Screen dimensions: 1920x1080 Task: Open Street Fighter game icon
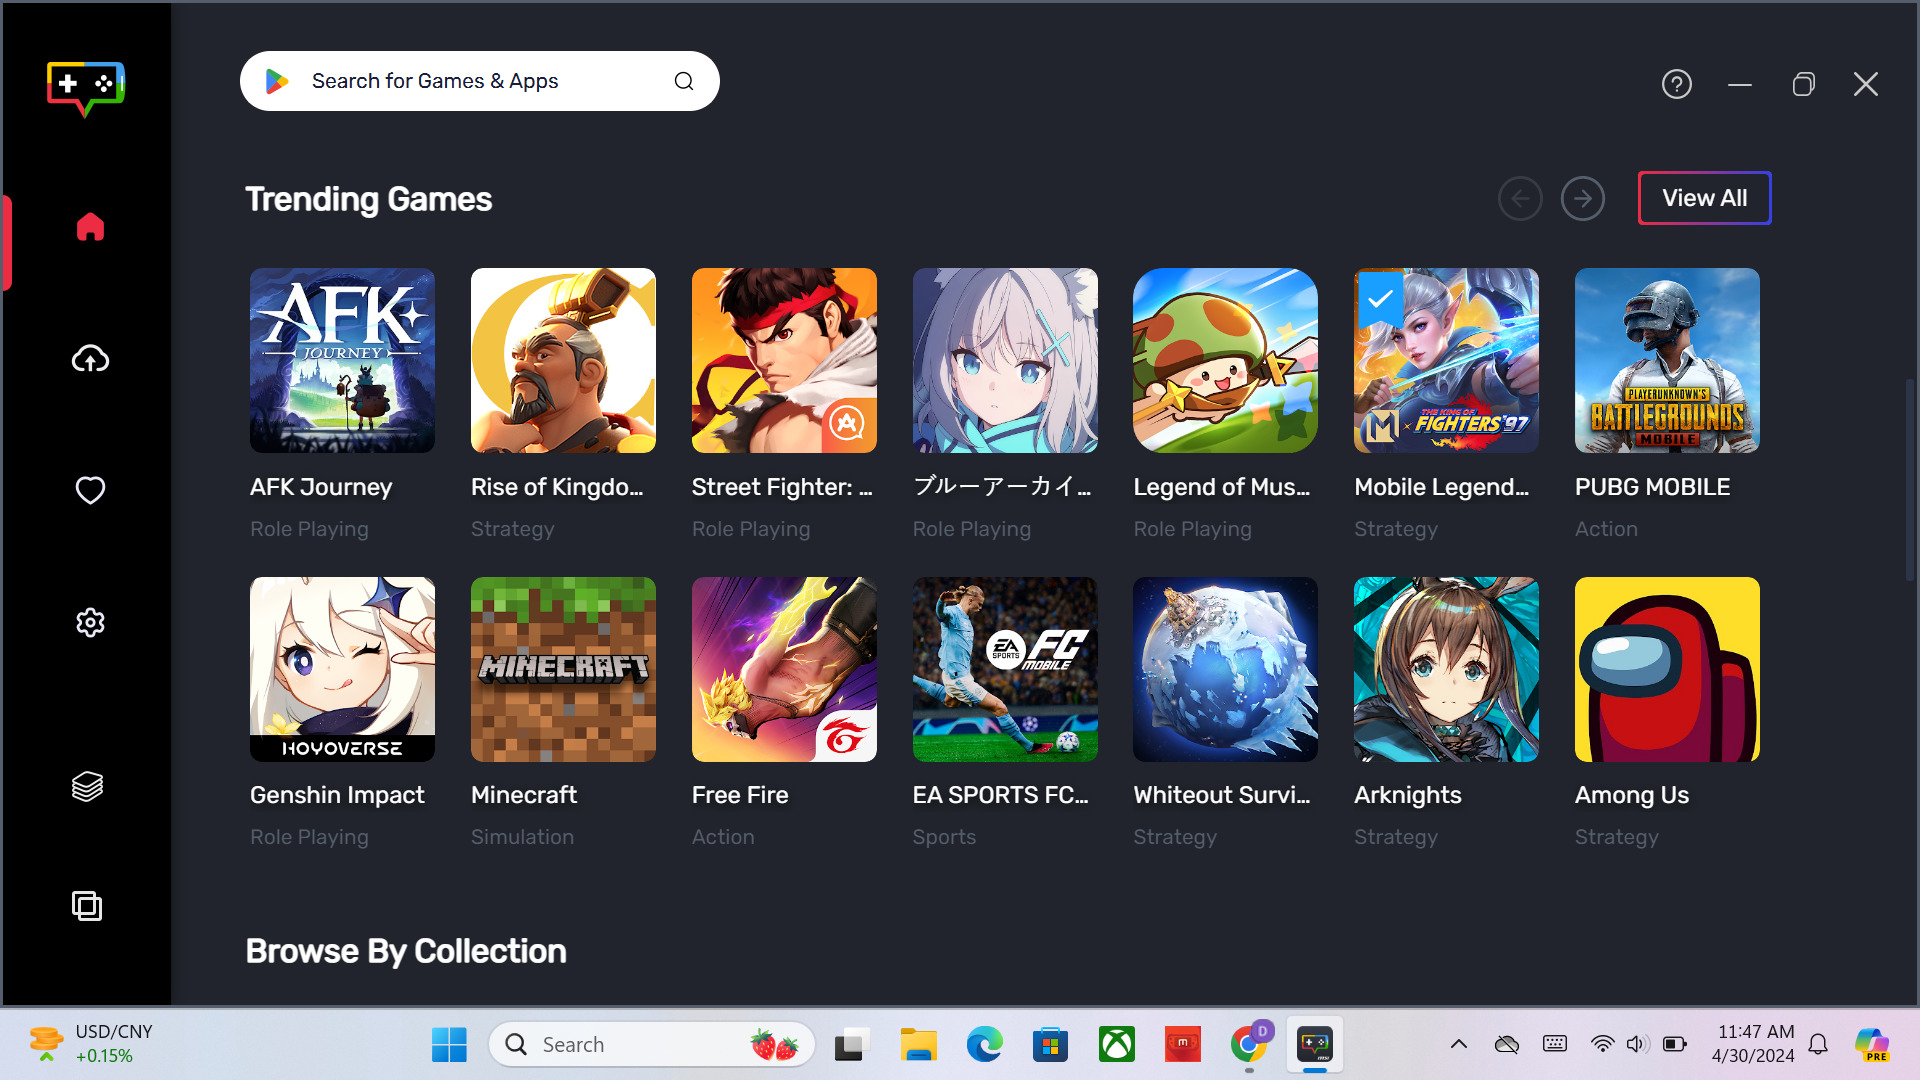click(x=784, y=360)
